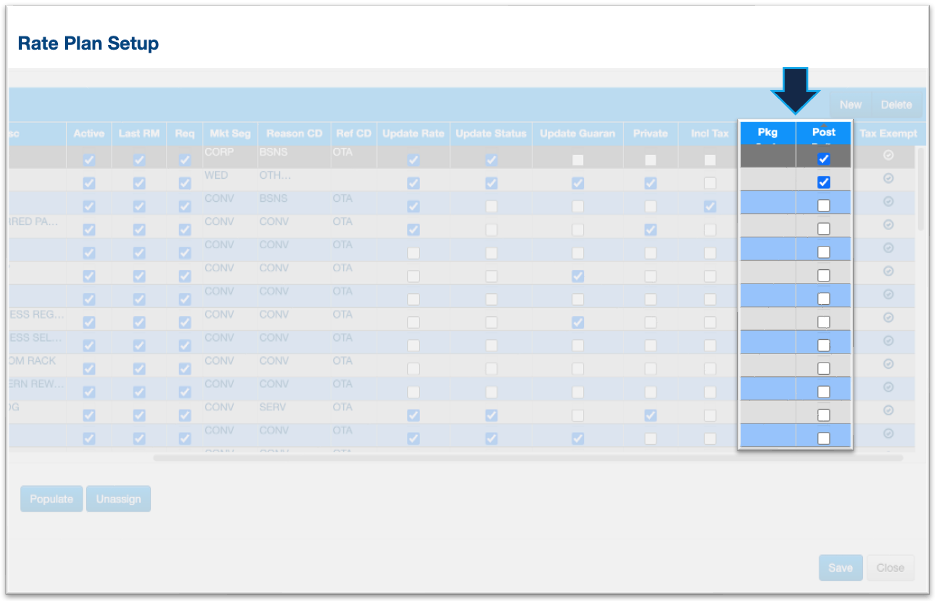Uncheck the Post checkbox in the WED row
Image resolution: width=935 pixels, height=601 pixels.
823,182
